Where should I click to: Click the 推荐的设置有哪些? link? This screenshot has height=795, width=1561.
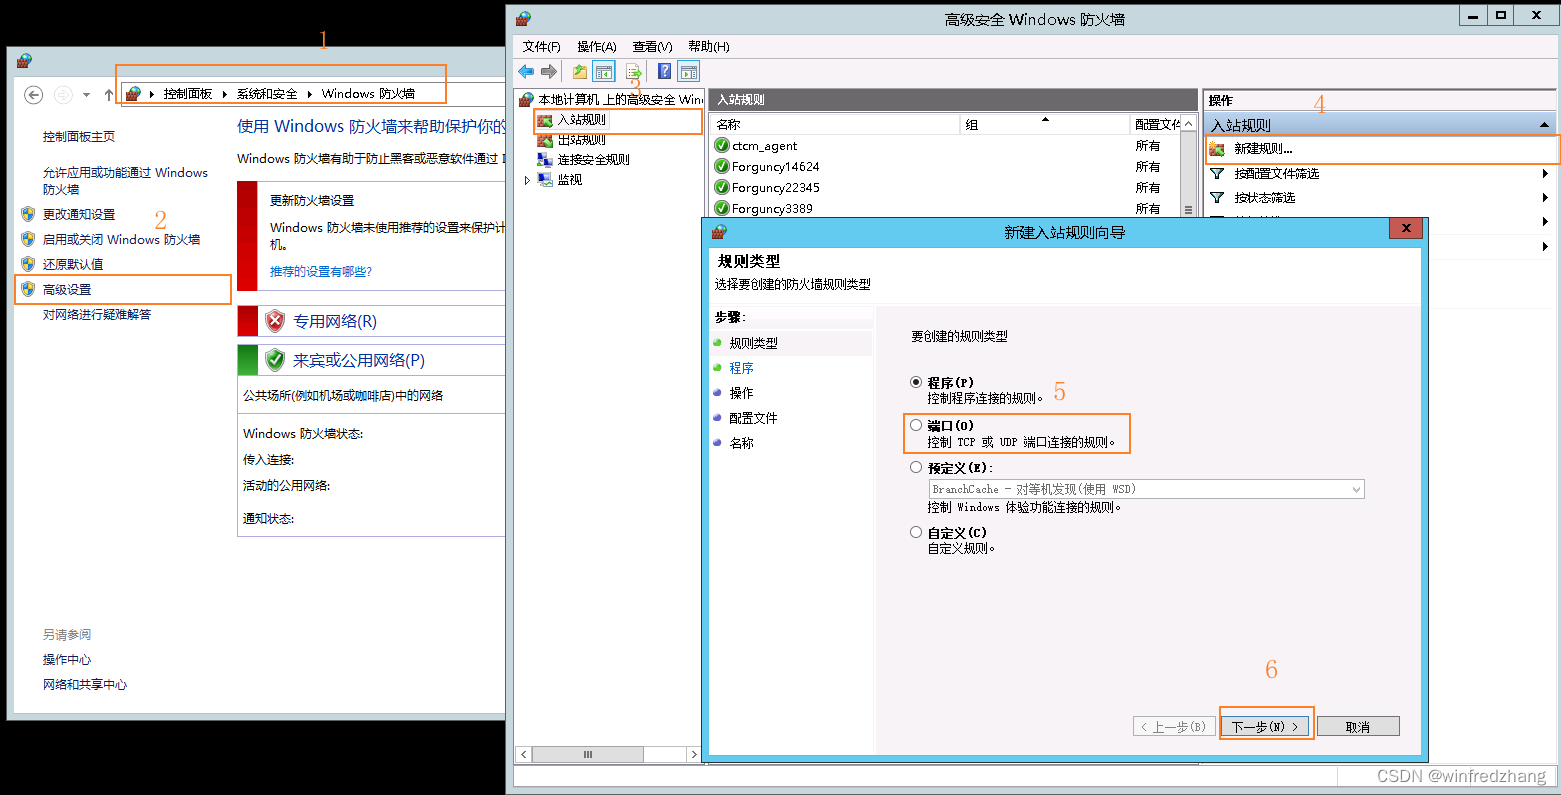click(321, 271)
